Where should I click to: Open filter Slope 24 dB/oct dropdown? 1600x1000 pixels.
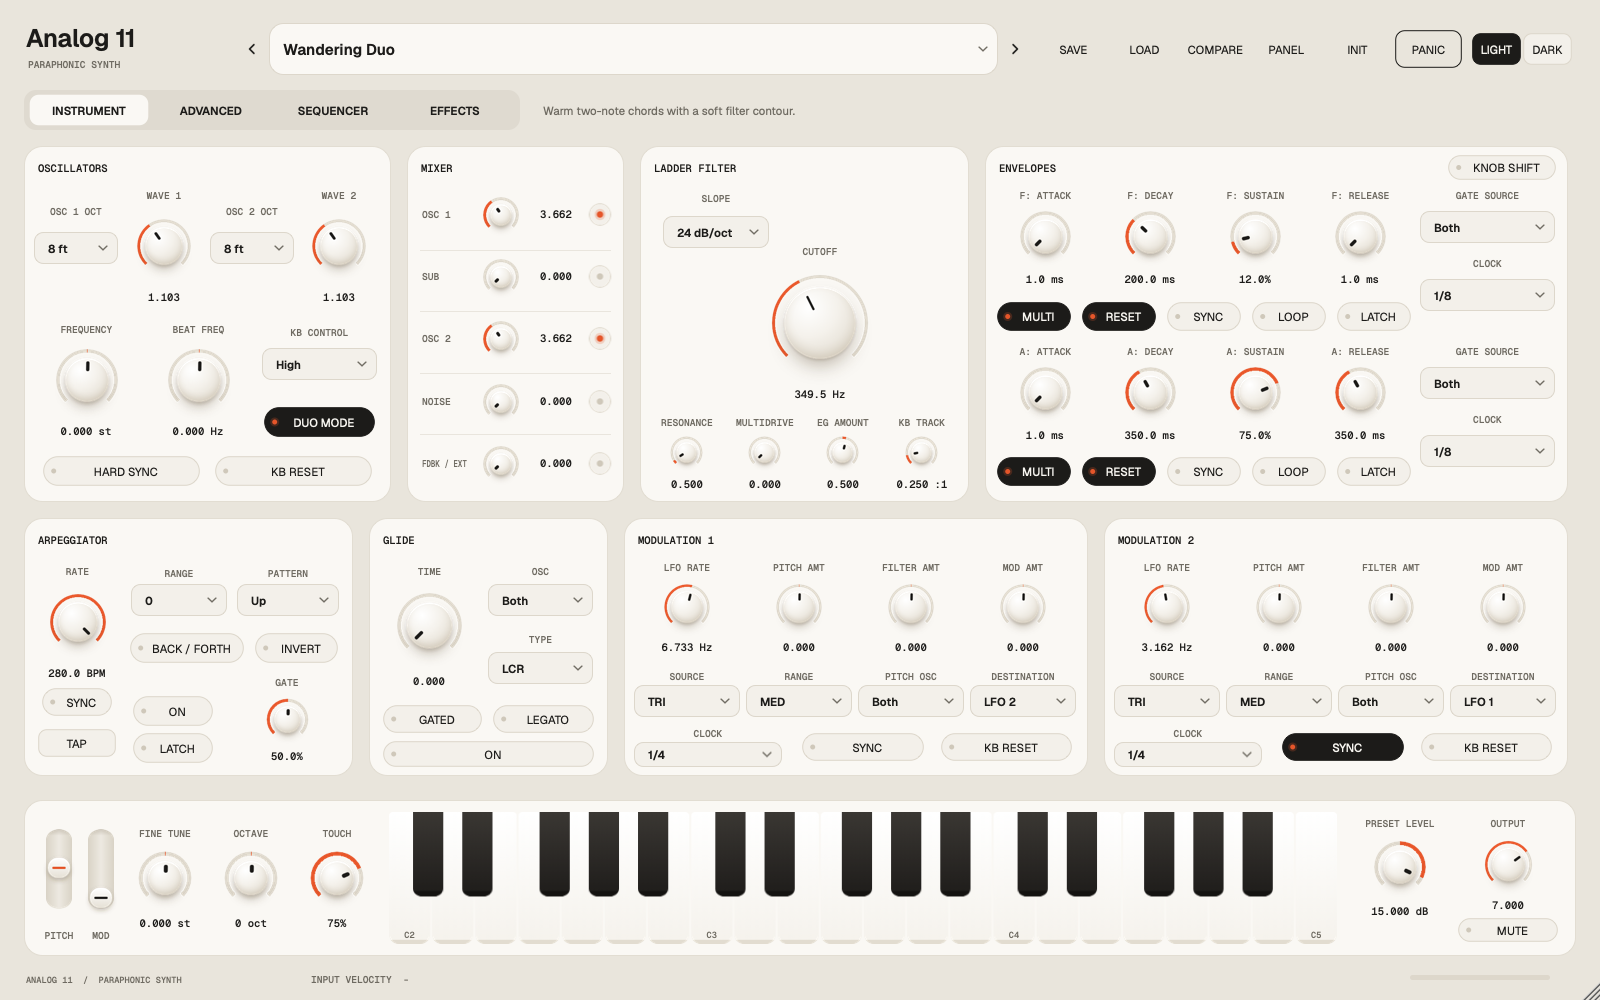pos(716,232)
